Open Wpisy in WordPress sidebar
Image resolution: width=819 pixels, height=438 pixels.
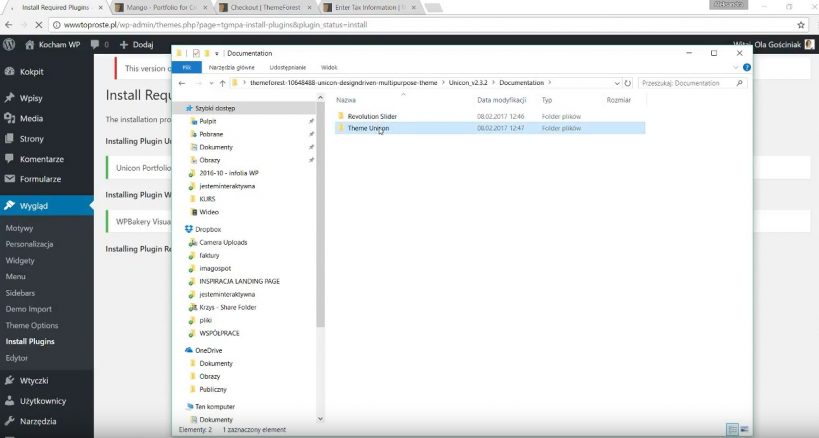pyautogui.click(x=31, y=98)
